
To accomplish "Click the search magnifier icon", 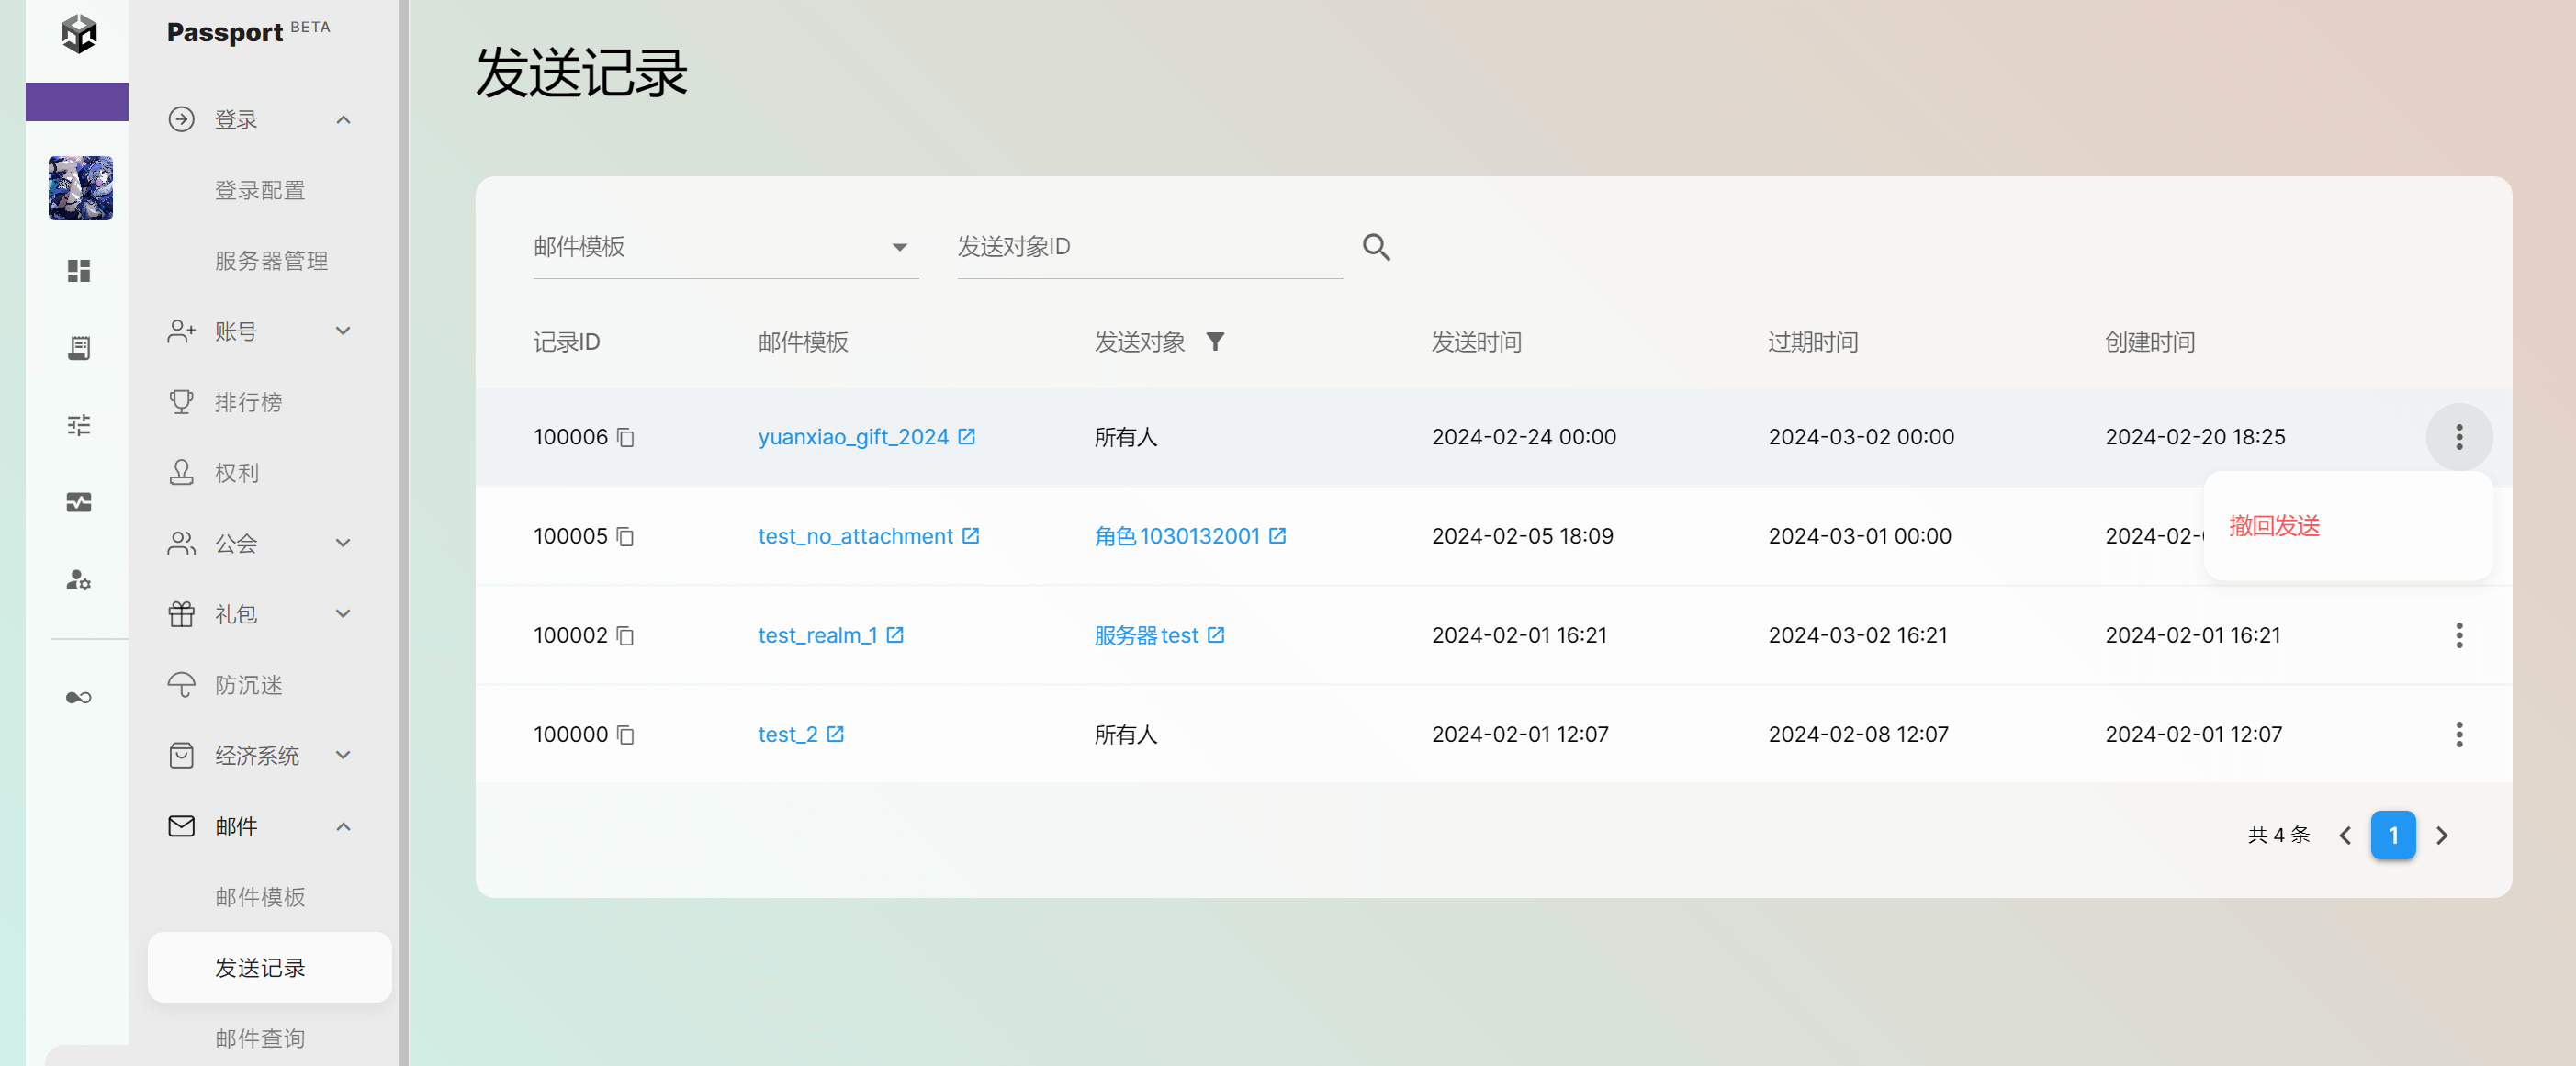I will point(1376,247).
